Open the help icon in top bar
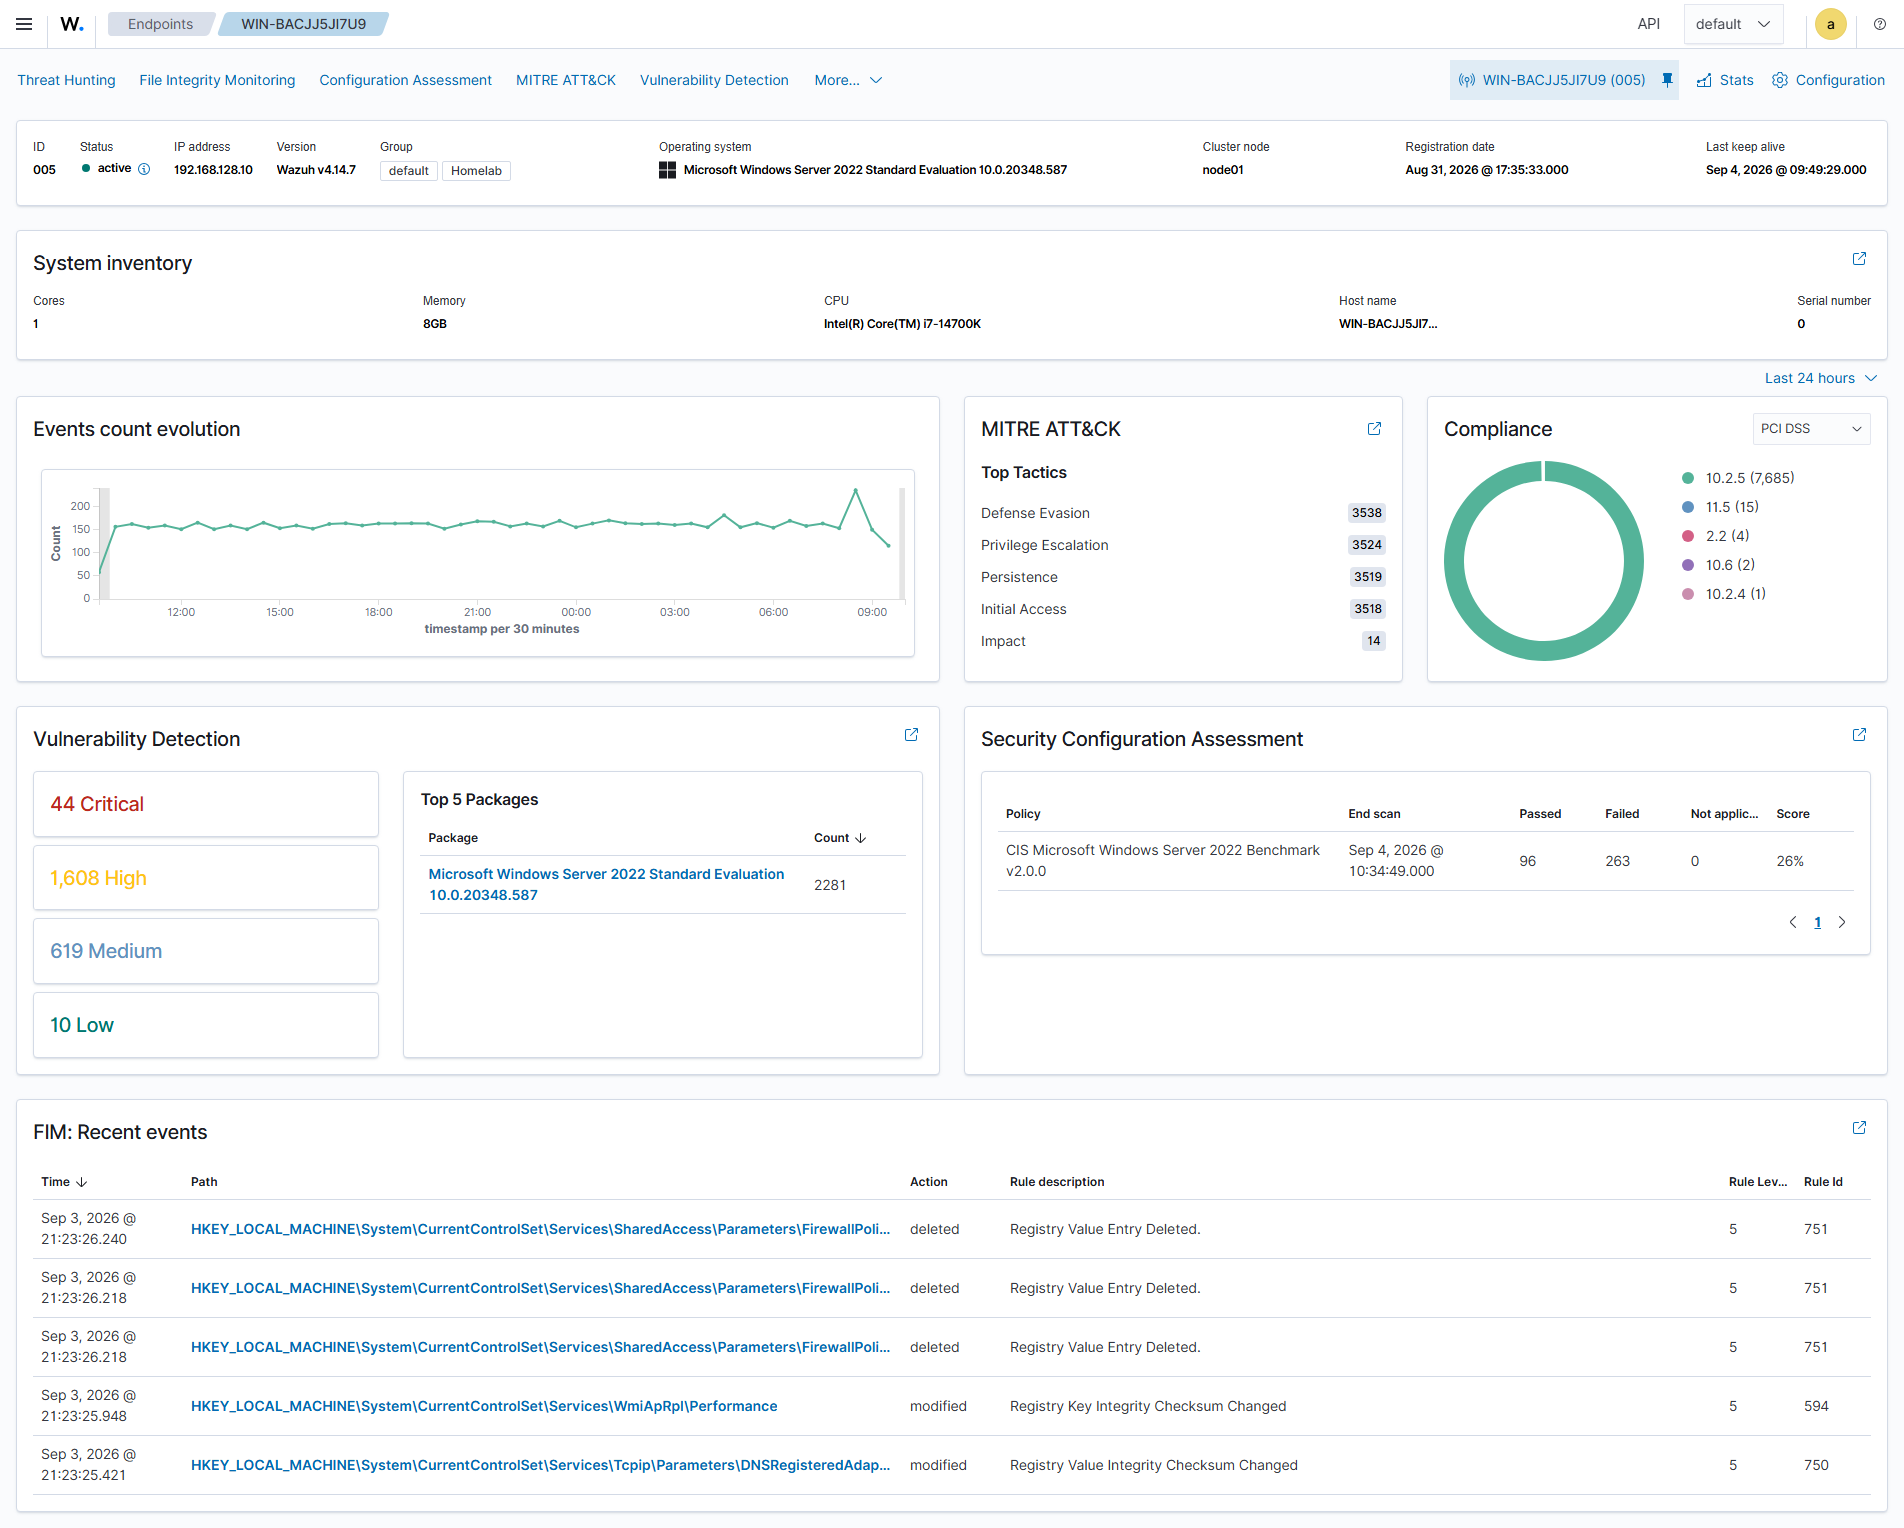The image size is (1904, 1528). [x=1880, y=24]
